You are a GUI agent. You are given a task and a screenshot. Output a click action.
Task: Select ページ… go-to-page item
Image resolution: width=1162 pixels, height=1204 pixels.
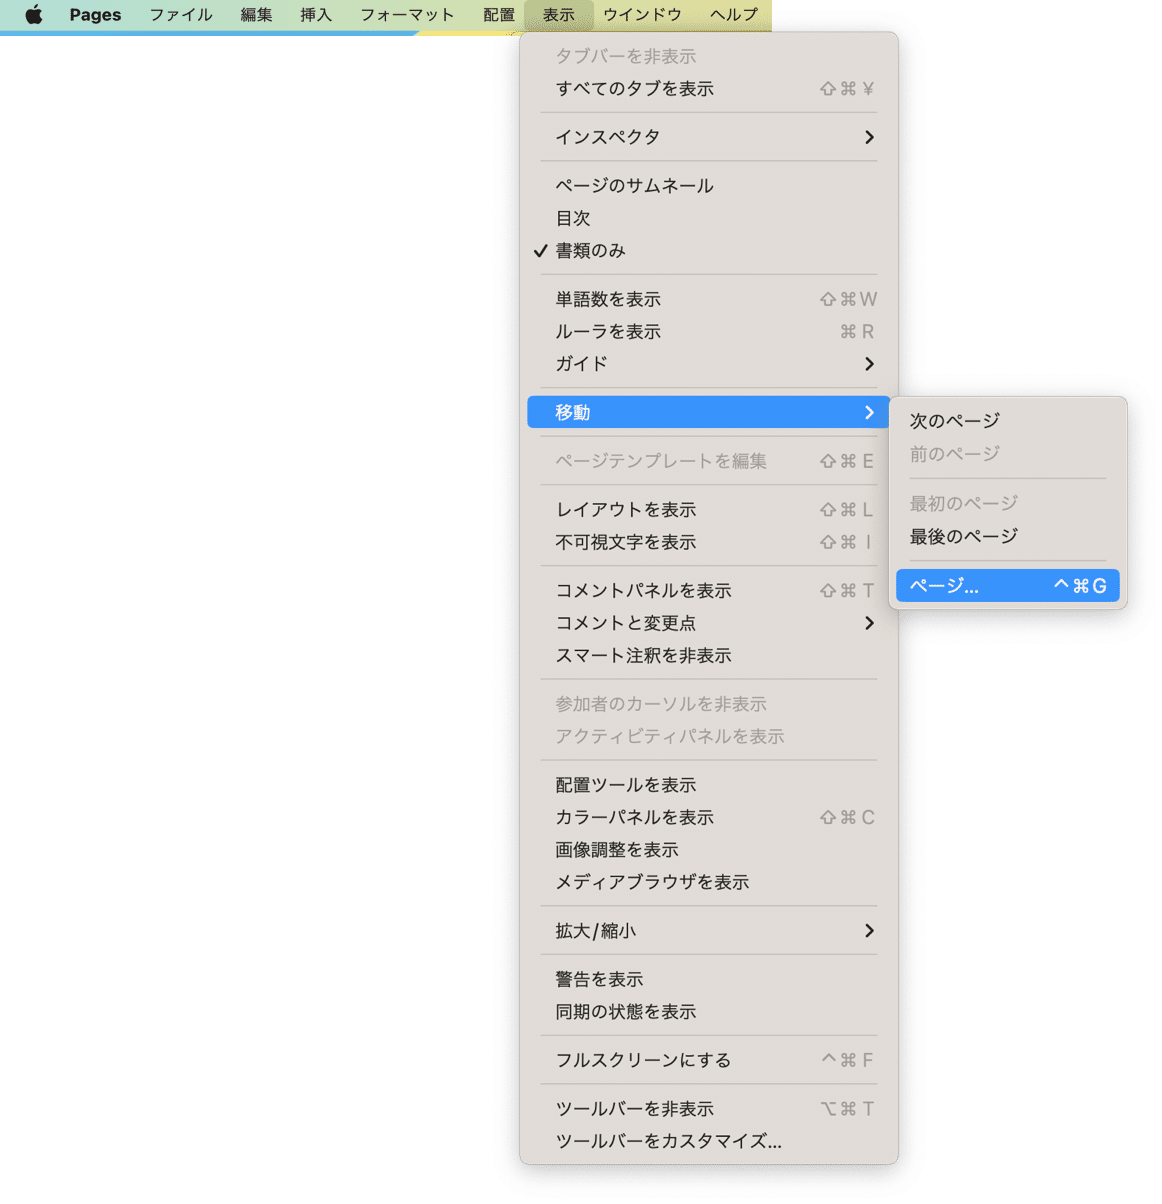(1008, 586)
